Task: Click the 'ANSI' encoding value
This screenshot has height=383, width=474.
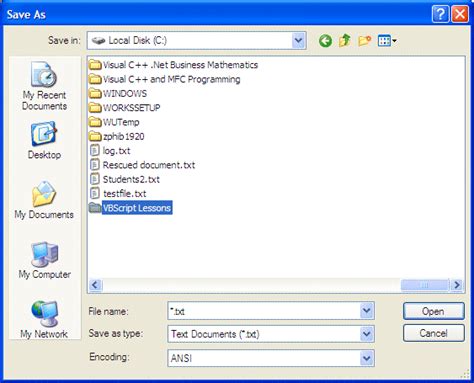Action: tap(181, 358)
